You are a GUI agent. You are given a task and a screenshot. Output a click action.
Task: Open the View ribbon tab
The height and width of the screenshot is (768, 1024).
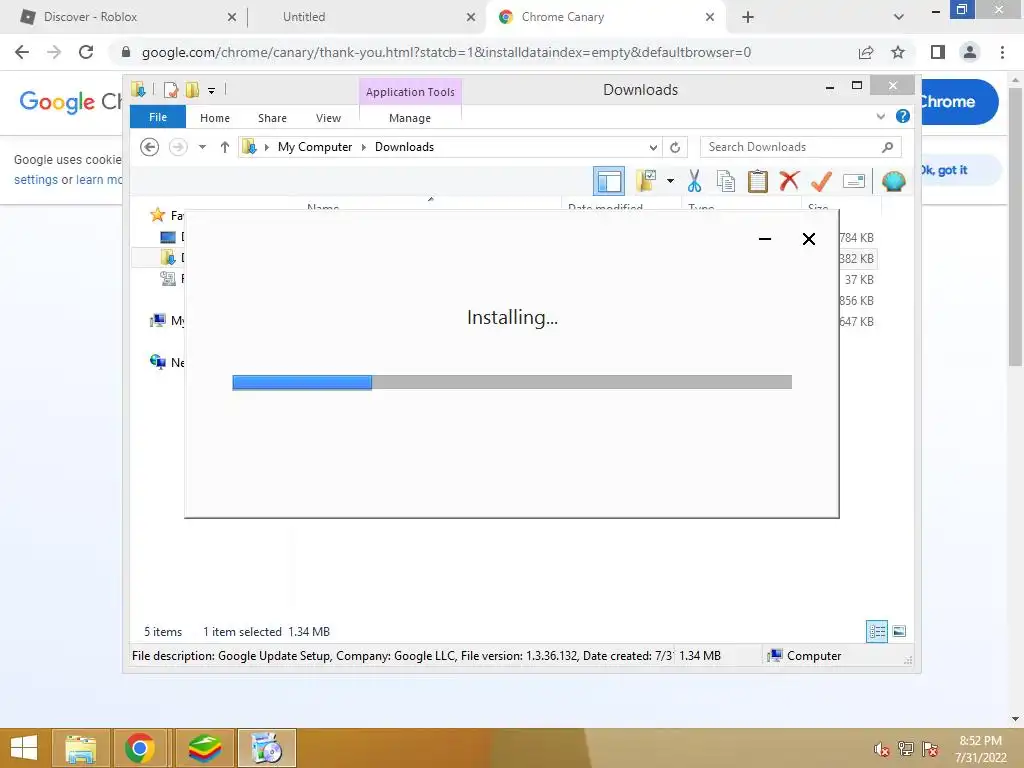[x=328, y=118]
